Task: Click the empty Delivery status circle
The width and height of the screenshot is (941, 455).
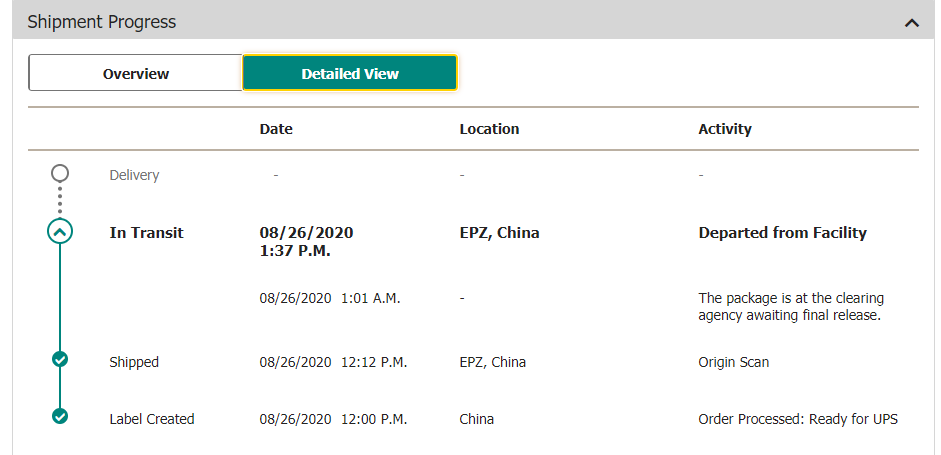Action: pos(60,174)
